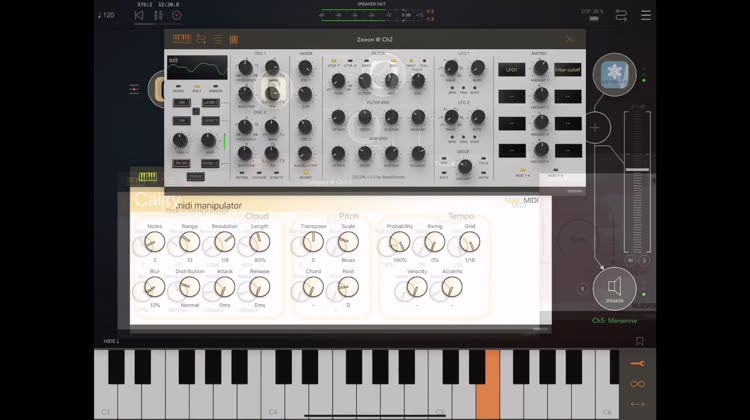
Task: Open the Init preset display in Zeeon
Action: 197,67
